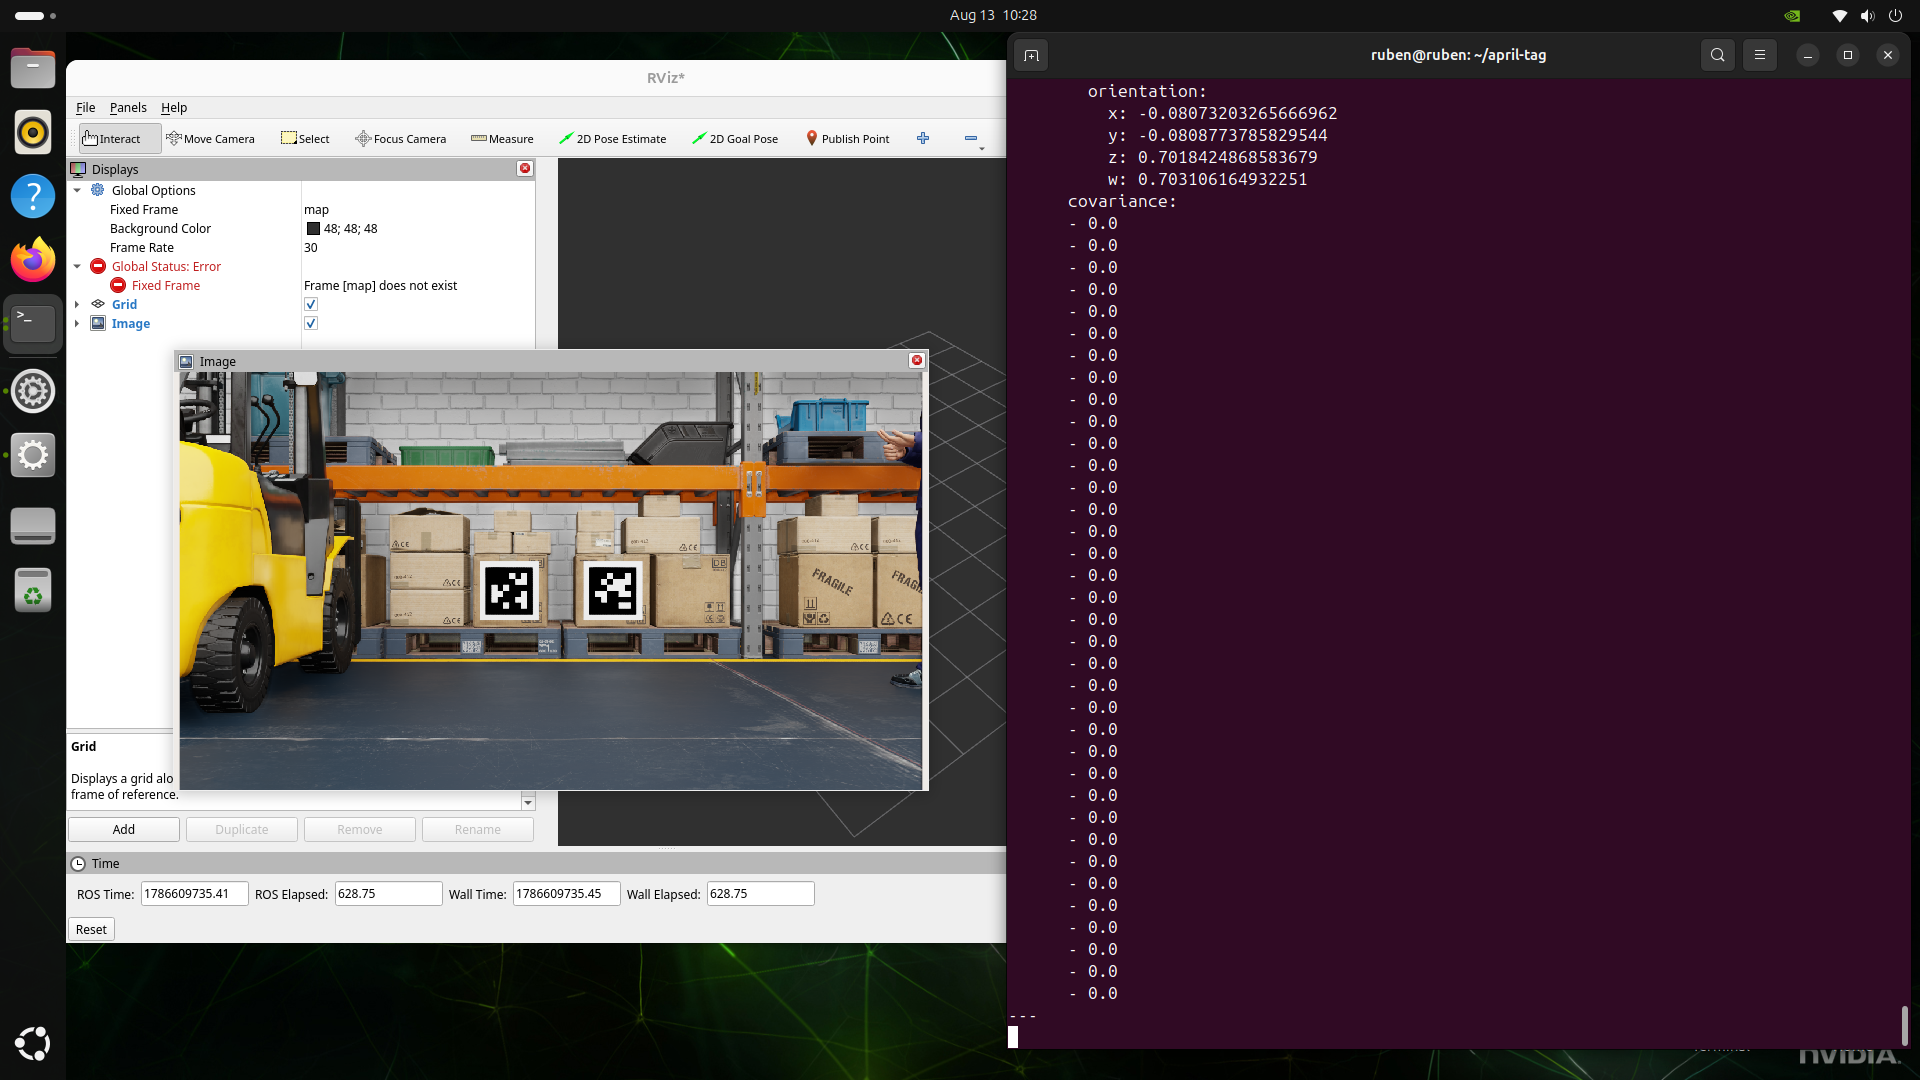Click the Wall Elapsed field

[x=760, y=893]
